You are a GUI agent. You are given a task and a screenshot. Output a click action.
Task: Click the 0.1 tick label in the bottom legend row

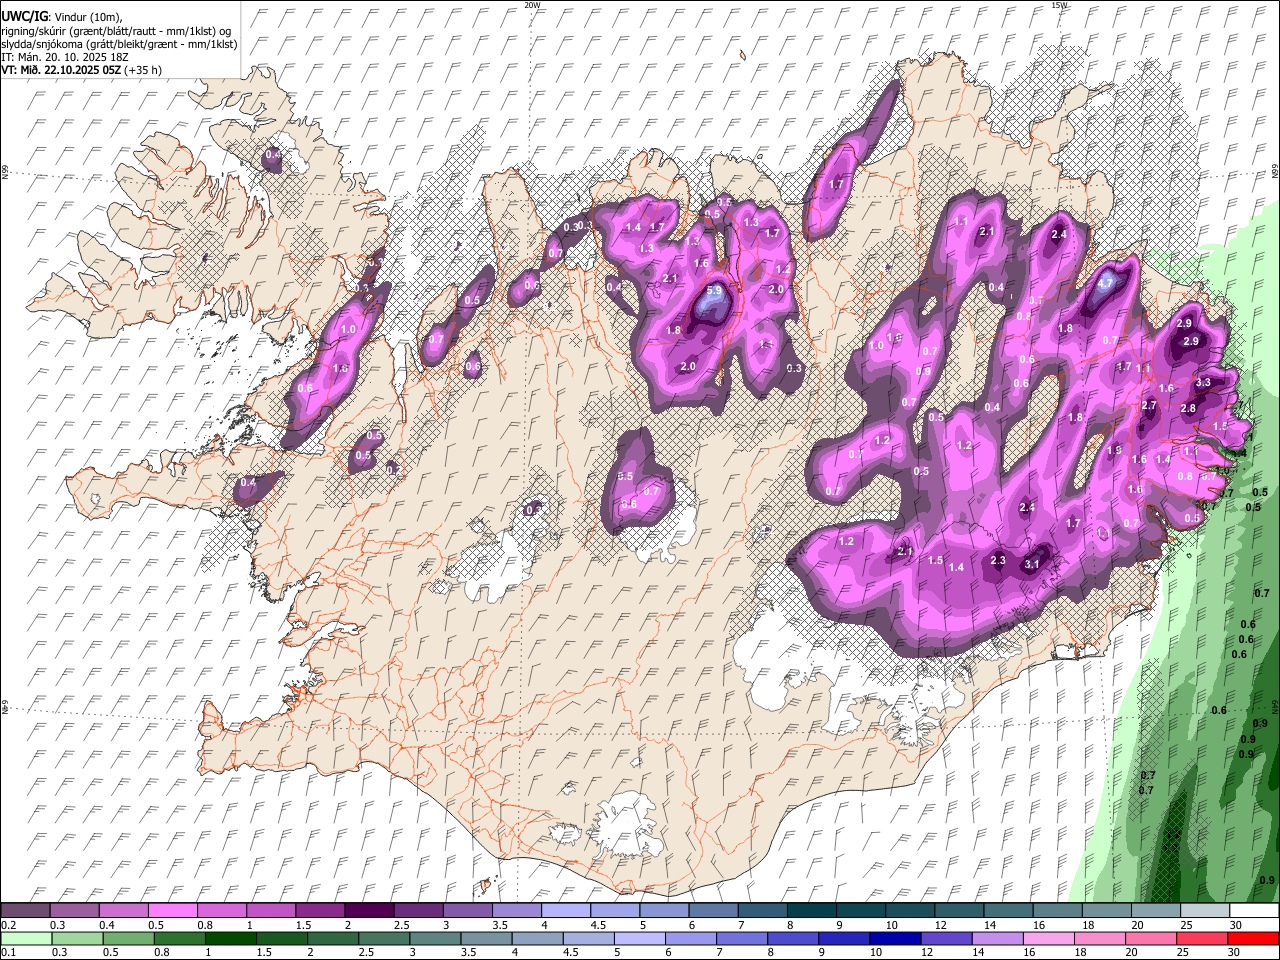point(8,953)
